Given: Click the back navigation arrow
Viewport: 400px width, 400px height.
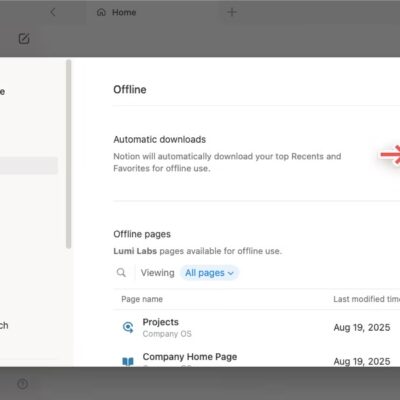Looking at the screenshot, I should 53,12.
